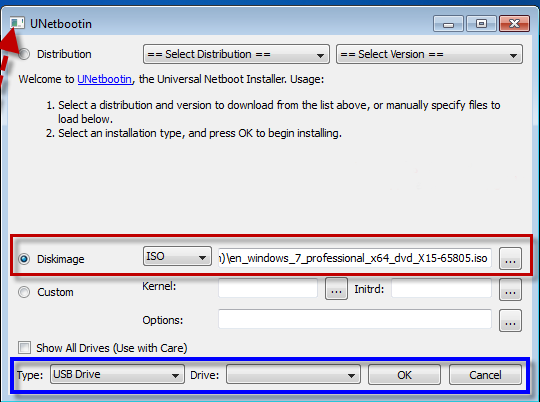The height and width of the screenshot is (402, 540).
Task: Expand the Drive selection dropdown
Action: (293, 374)
